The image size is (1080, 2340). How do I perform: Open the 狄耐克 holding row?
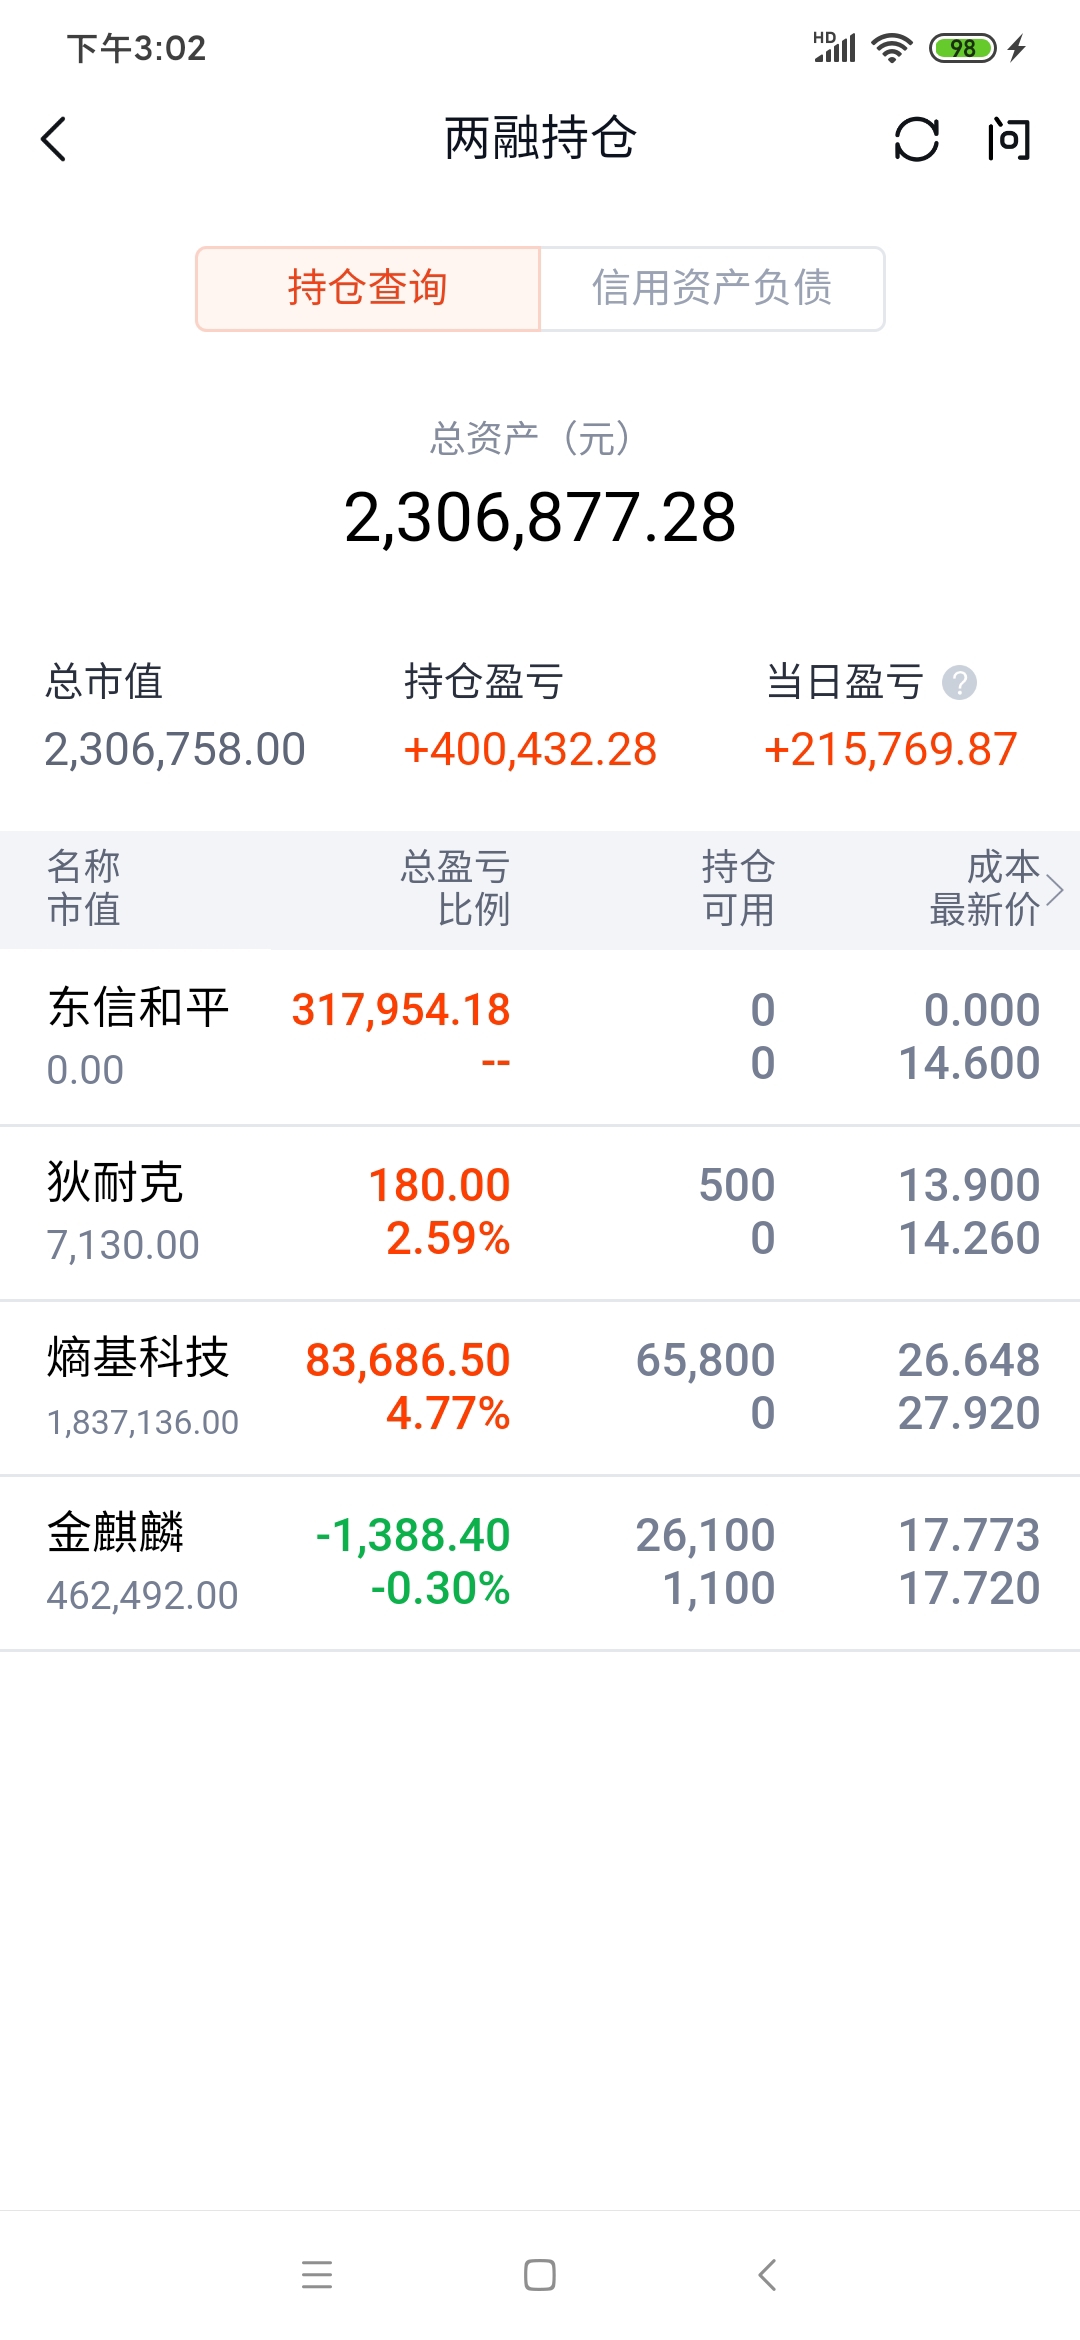click(x=540, y=1212)
